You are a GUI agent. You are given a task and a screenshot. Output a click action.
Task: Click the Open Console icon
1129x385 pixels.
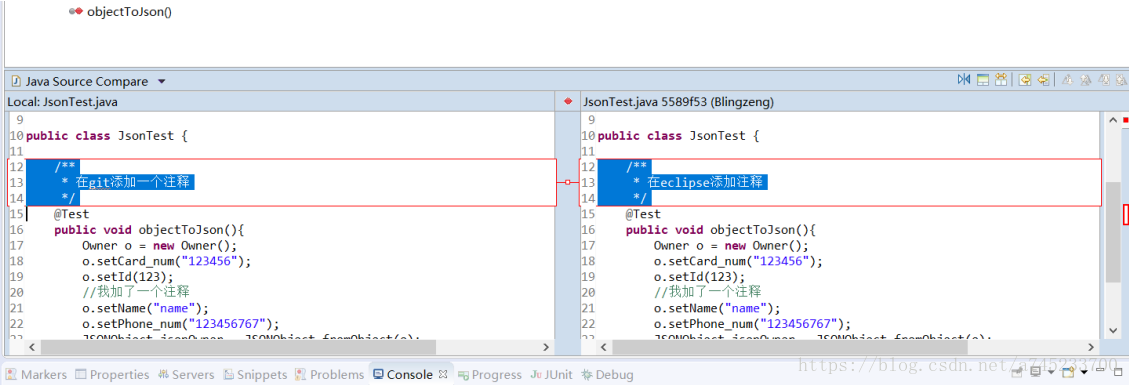pyautogui.click(x=1068, y=372)
